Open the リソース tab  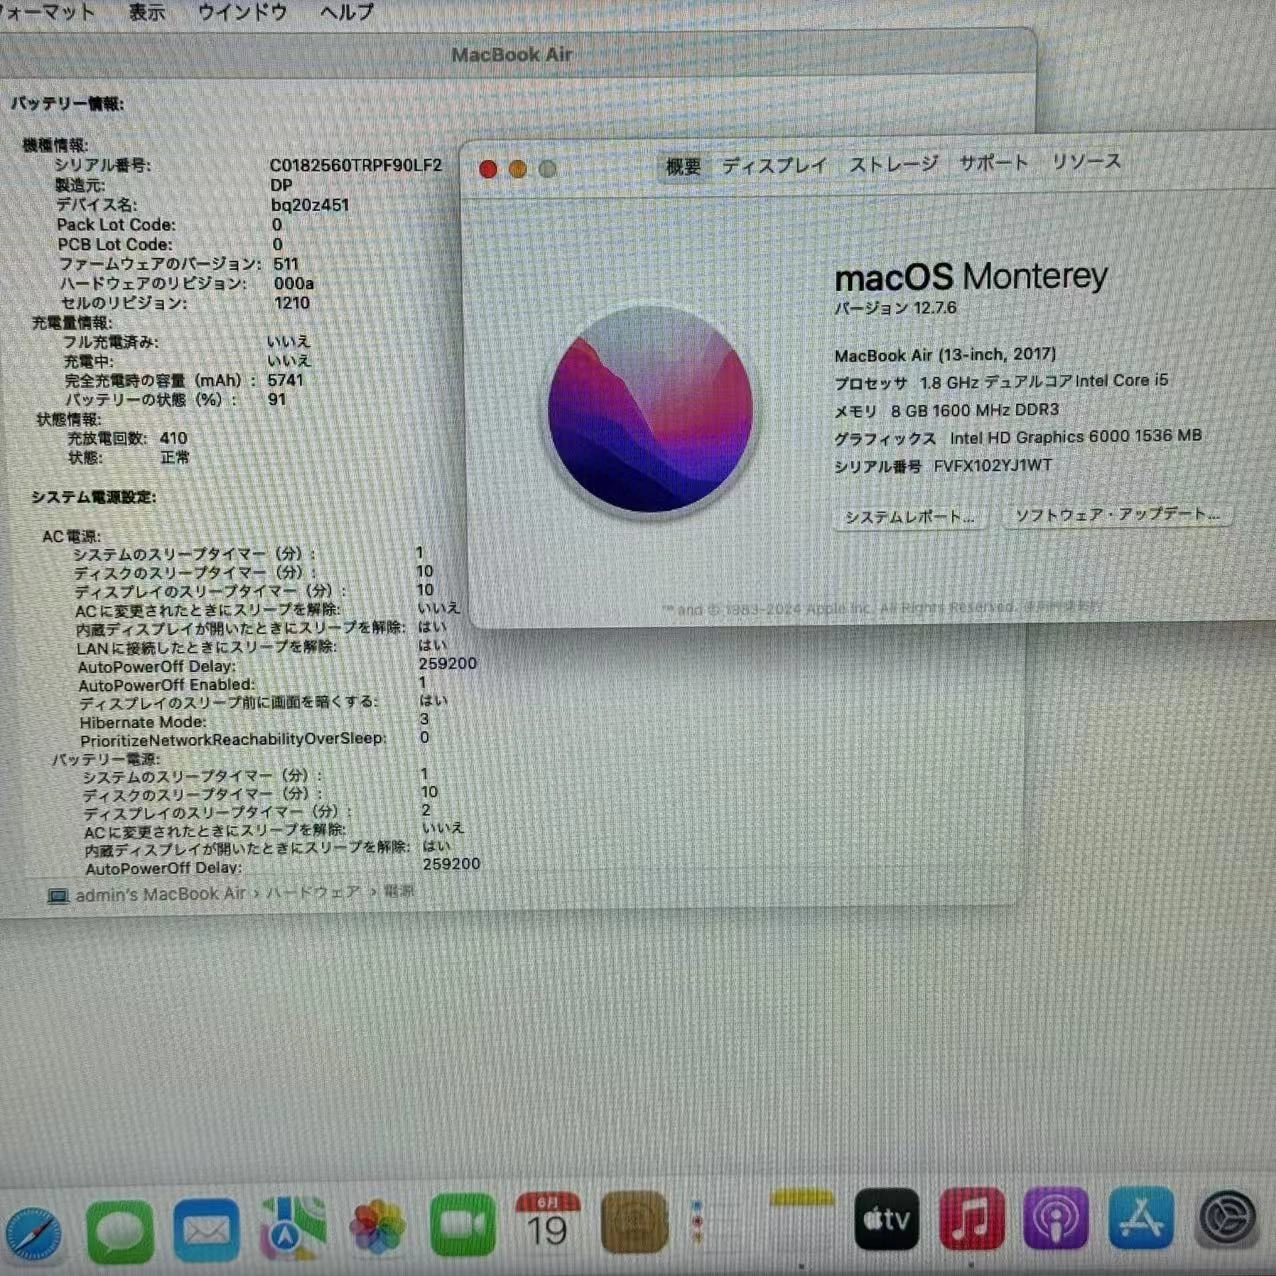(x=1086, y=161)
